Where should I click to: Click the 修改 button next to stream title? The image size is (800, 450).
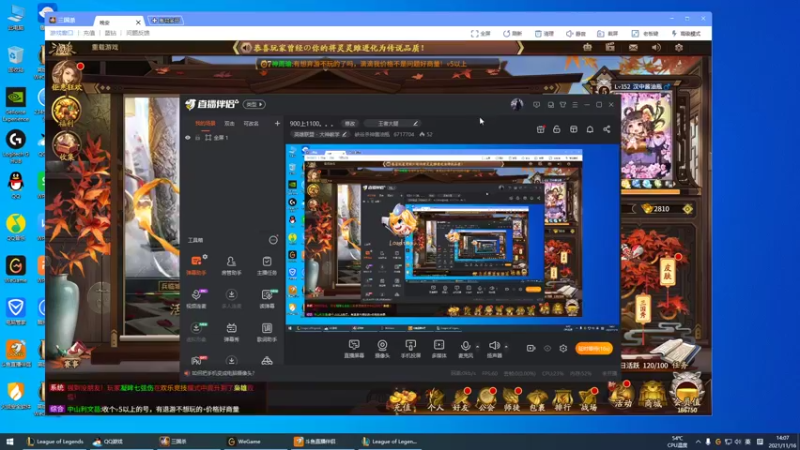pyautogui.click(x=349, y=123)
